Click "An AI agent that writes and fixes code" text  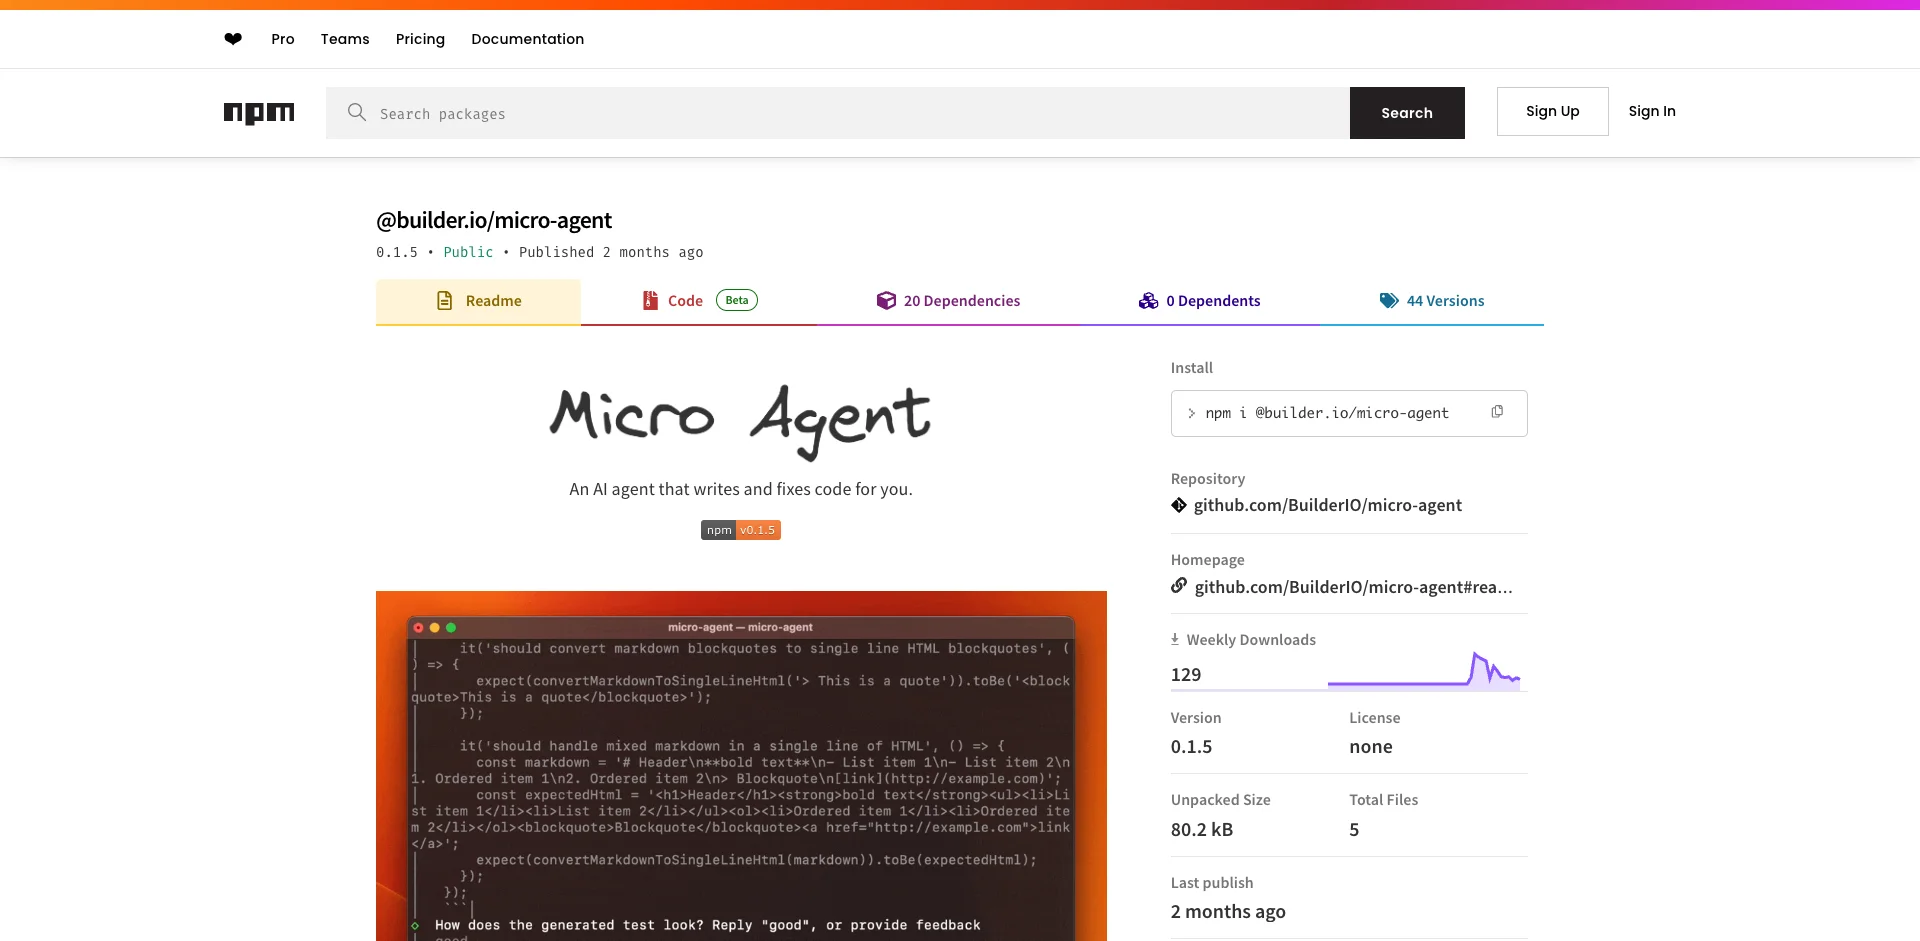pos(741,489)
